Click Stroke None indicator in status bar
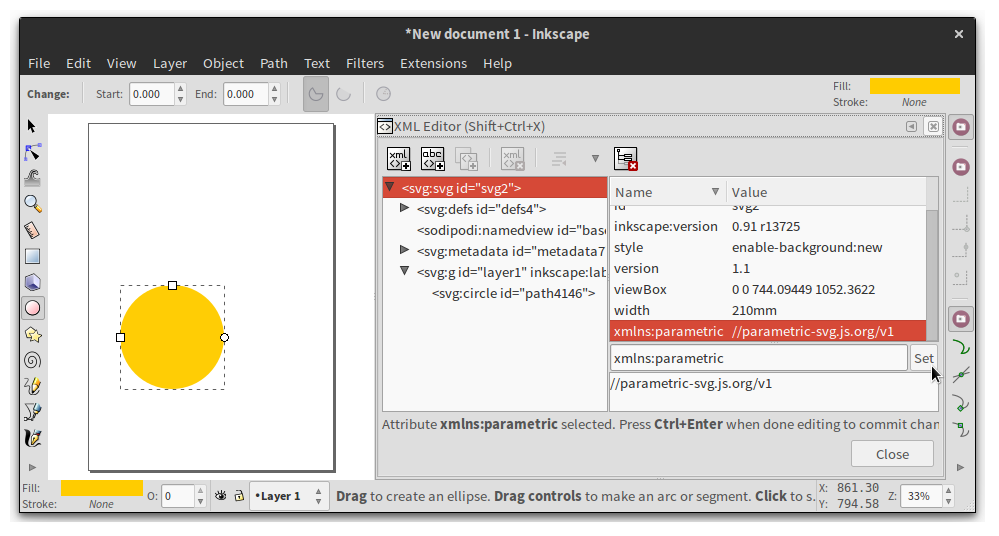Viewport: 999px width, 536px height. (x=101, y=504)
